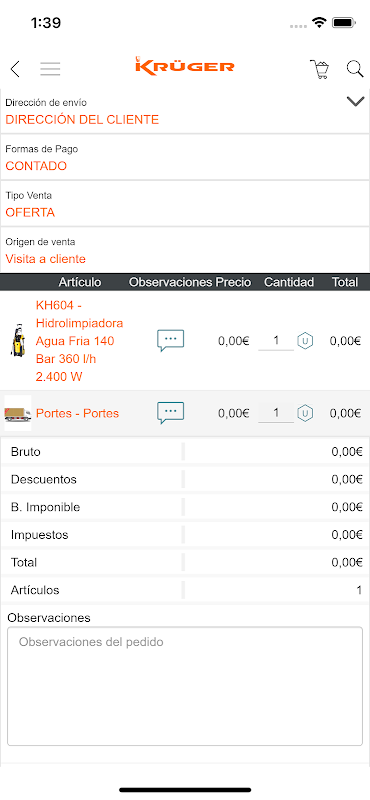Screen dimensions: 370x800
Task: Focus the Observaciones del pedido text area
Action: tap(185, 686)
